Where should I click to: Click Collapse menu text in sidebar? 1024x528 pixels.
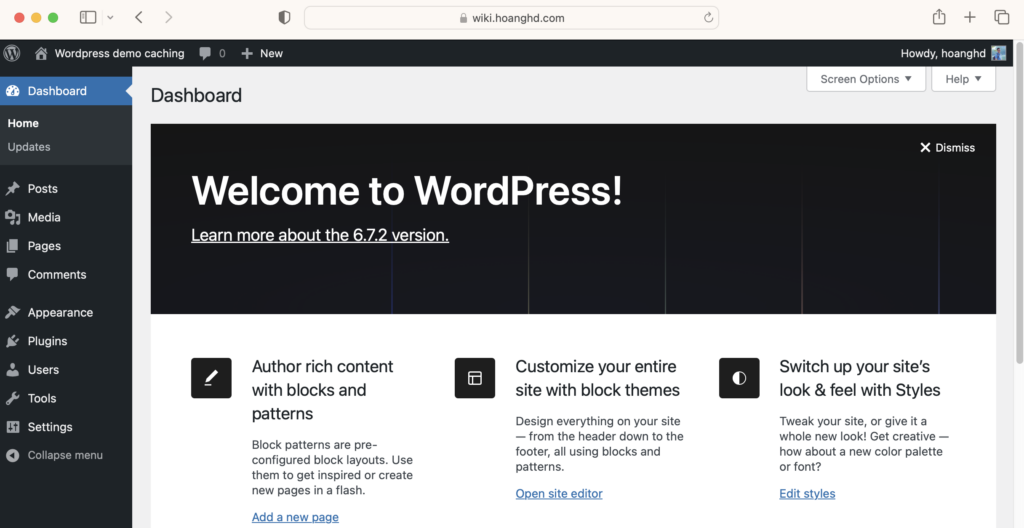pyautogui.click(x=65, y=455)
